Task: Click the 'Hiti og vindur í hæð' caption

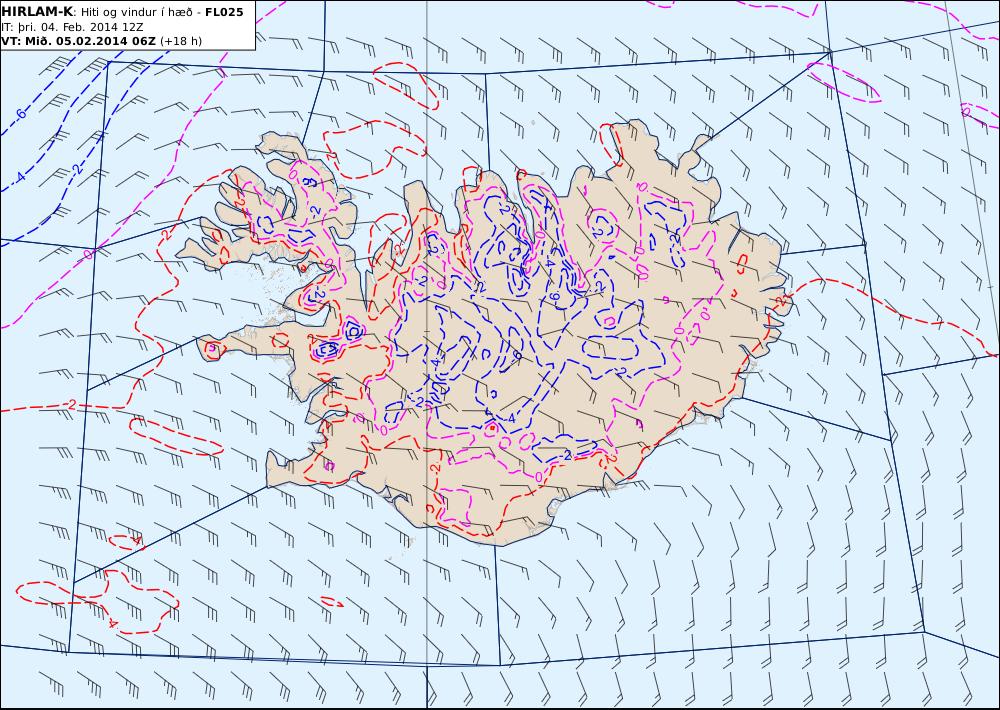Action: coord(136,12)
